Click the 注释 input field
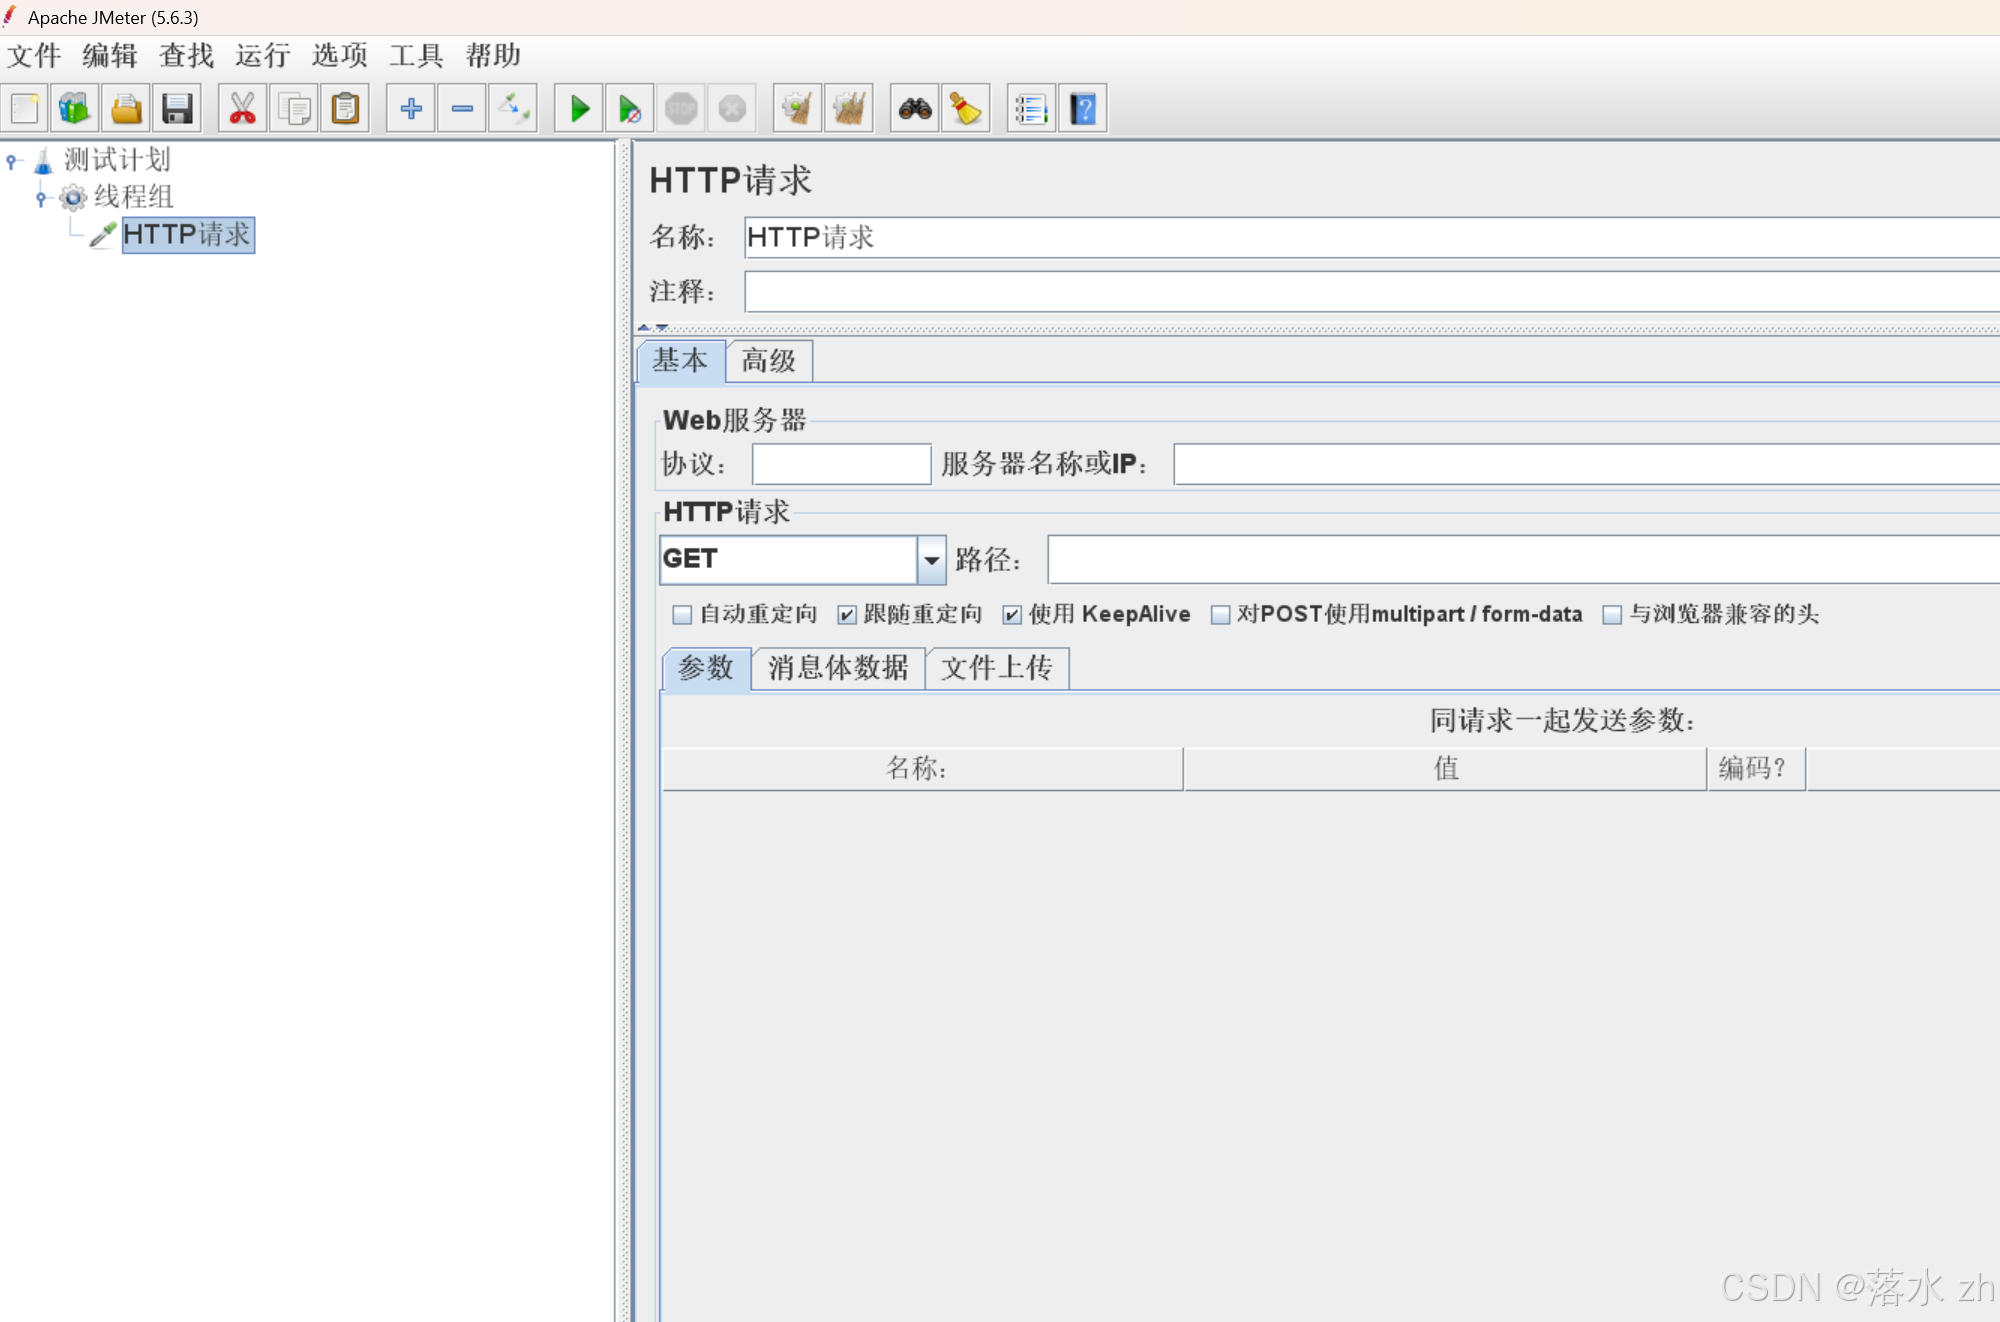Image resolution: width=2000 pixels, height=1322 pixels. pos(1371,292)
